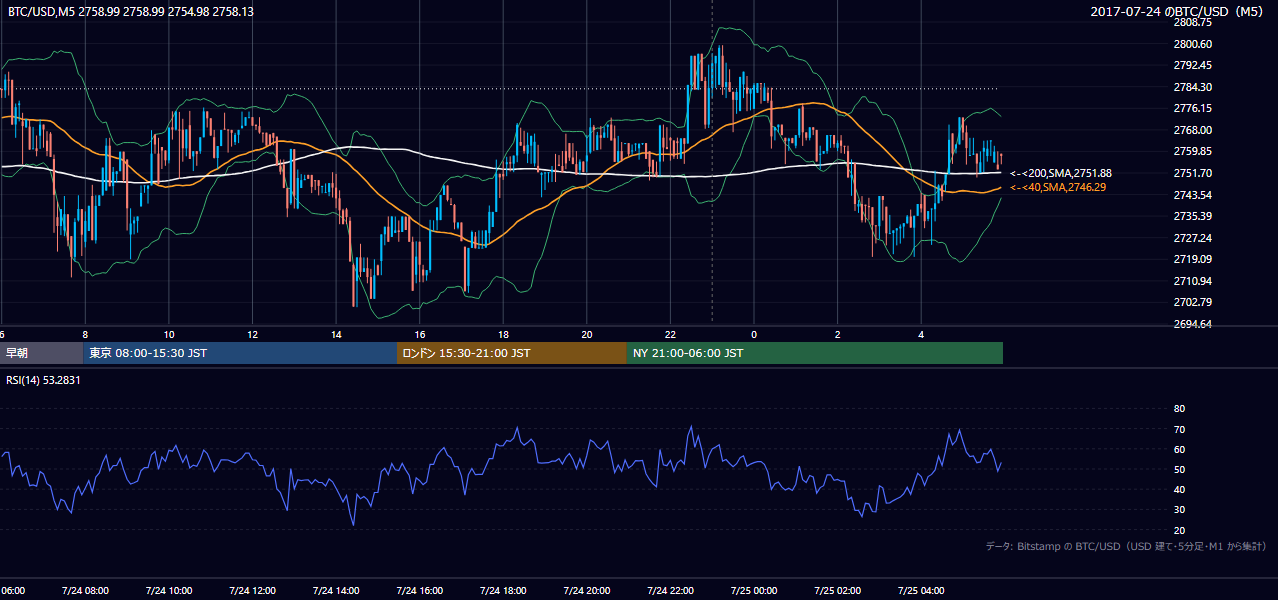The height and width of the screenshot is (600, 1278).
Task: Select the NY 21:00-06:00 JST session bar
Action: (x=815, y=353)
